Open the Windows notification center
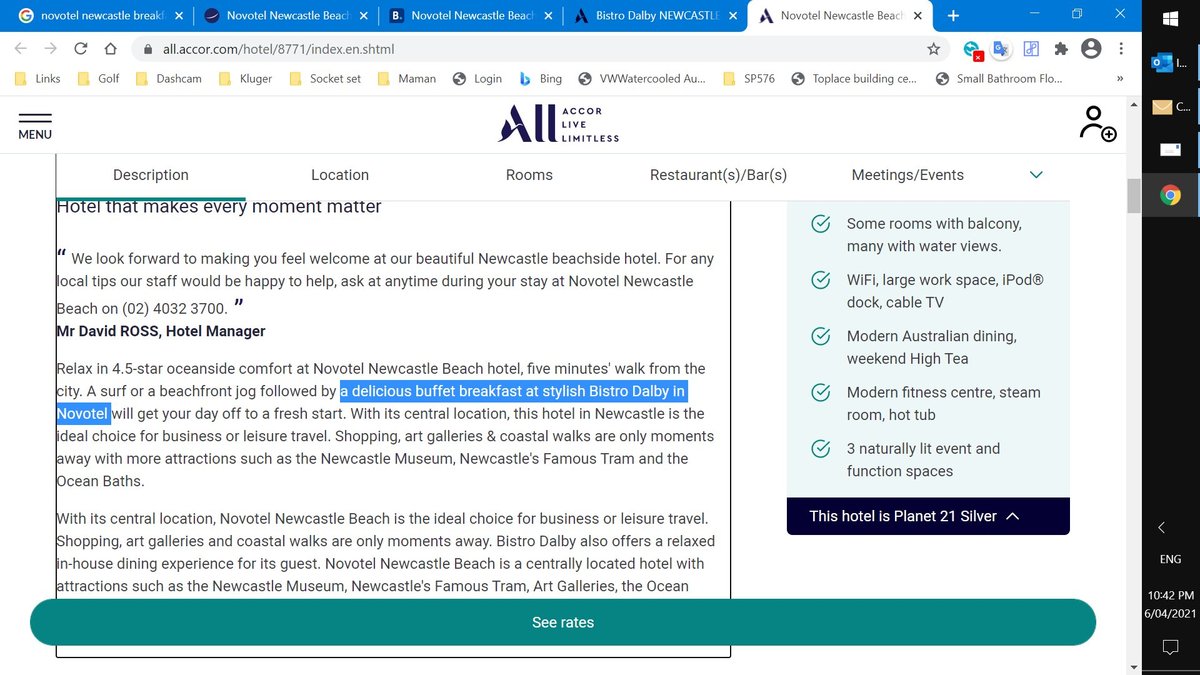This screenshot has height=675, width=1200. tap(1171, 648)
